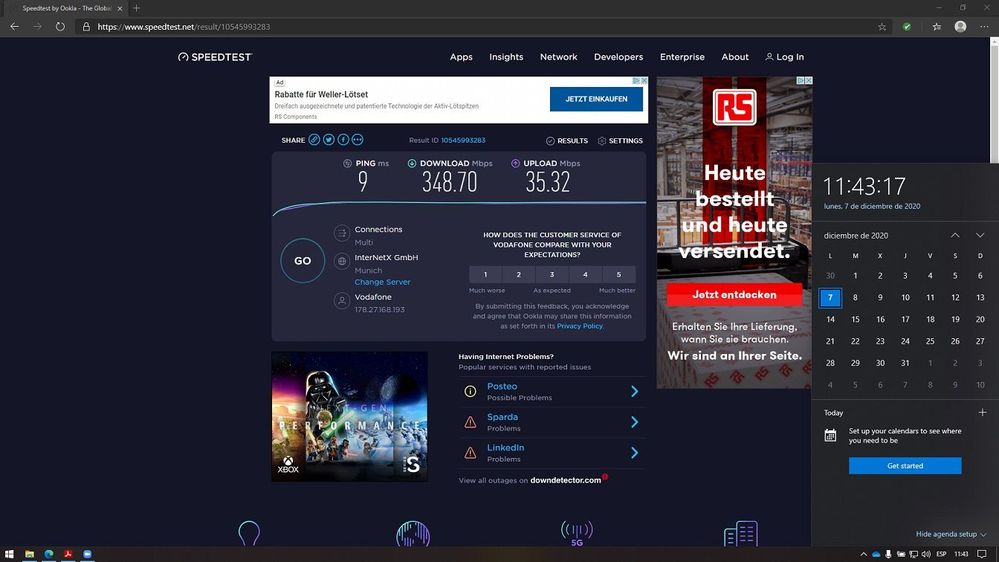
Task: Open Windows Start menu
Action: [9, 554]
